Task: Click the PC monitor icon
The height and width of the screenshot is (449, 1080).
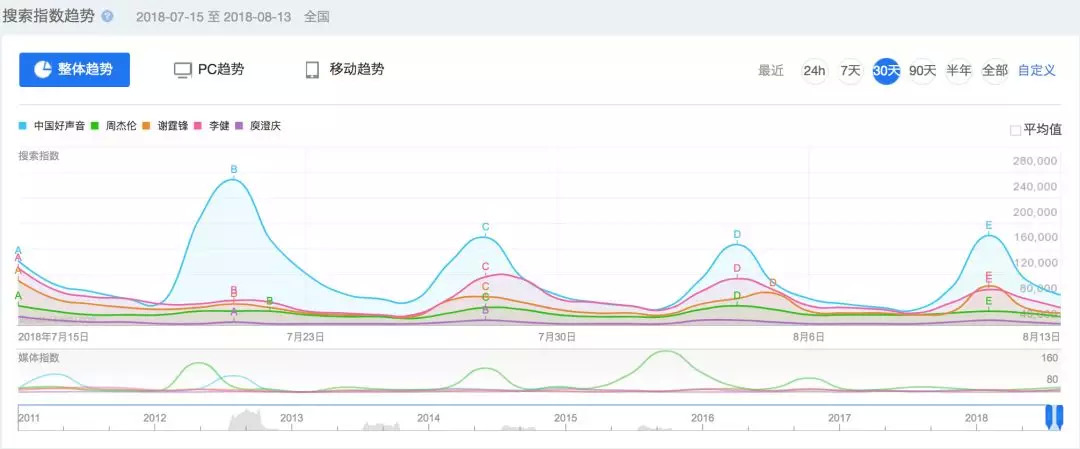Action: click(182, 70)
